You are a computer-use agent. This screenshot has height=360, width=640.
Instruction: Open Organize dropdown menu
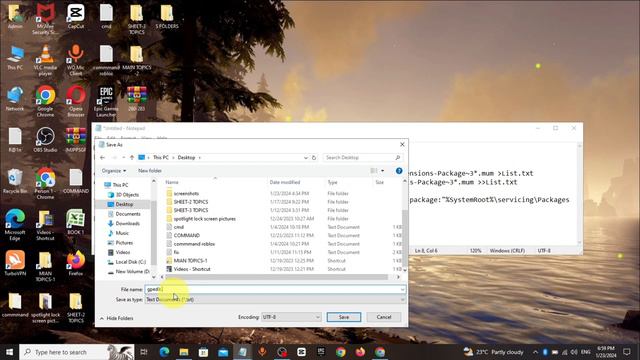click(x=114, y=171)
